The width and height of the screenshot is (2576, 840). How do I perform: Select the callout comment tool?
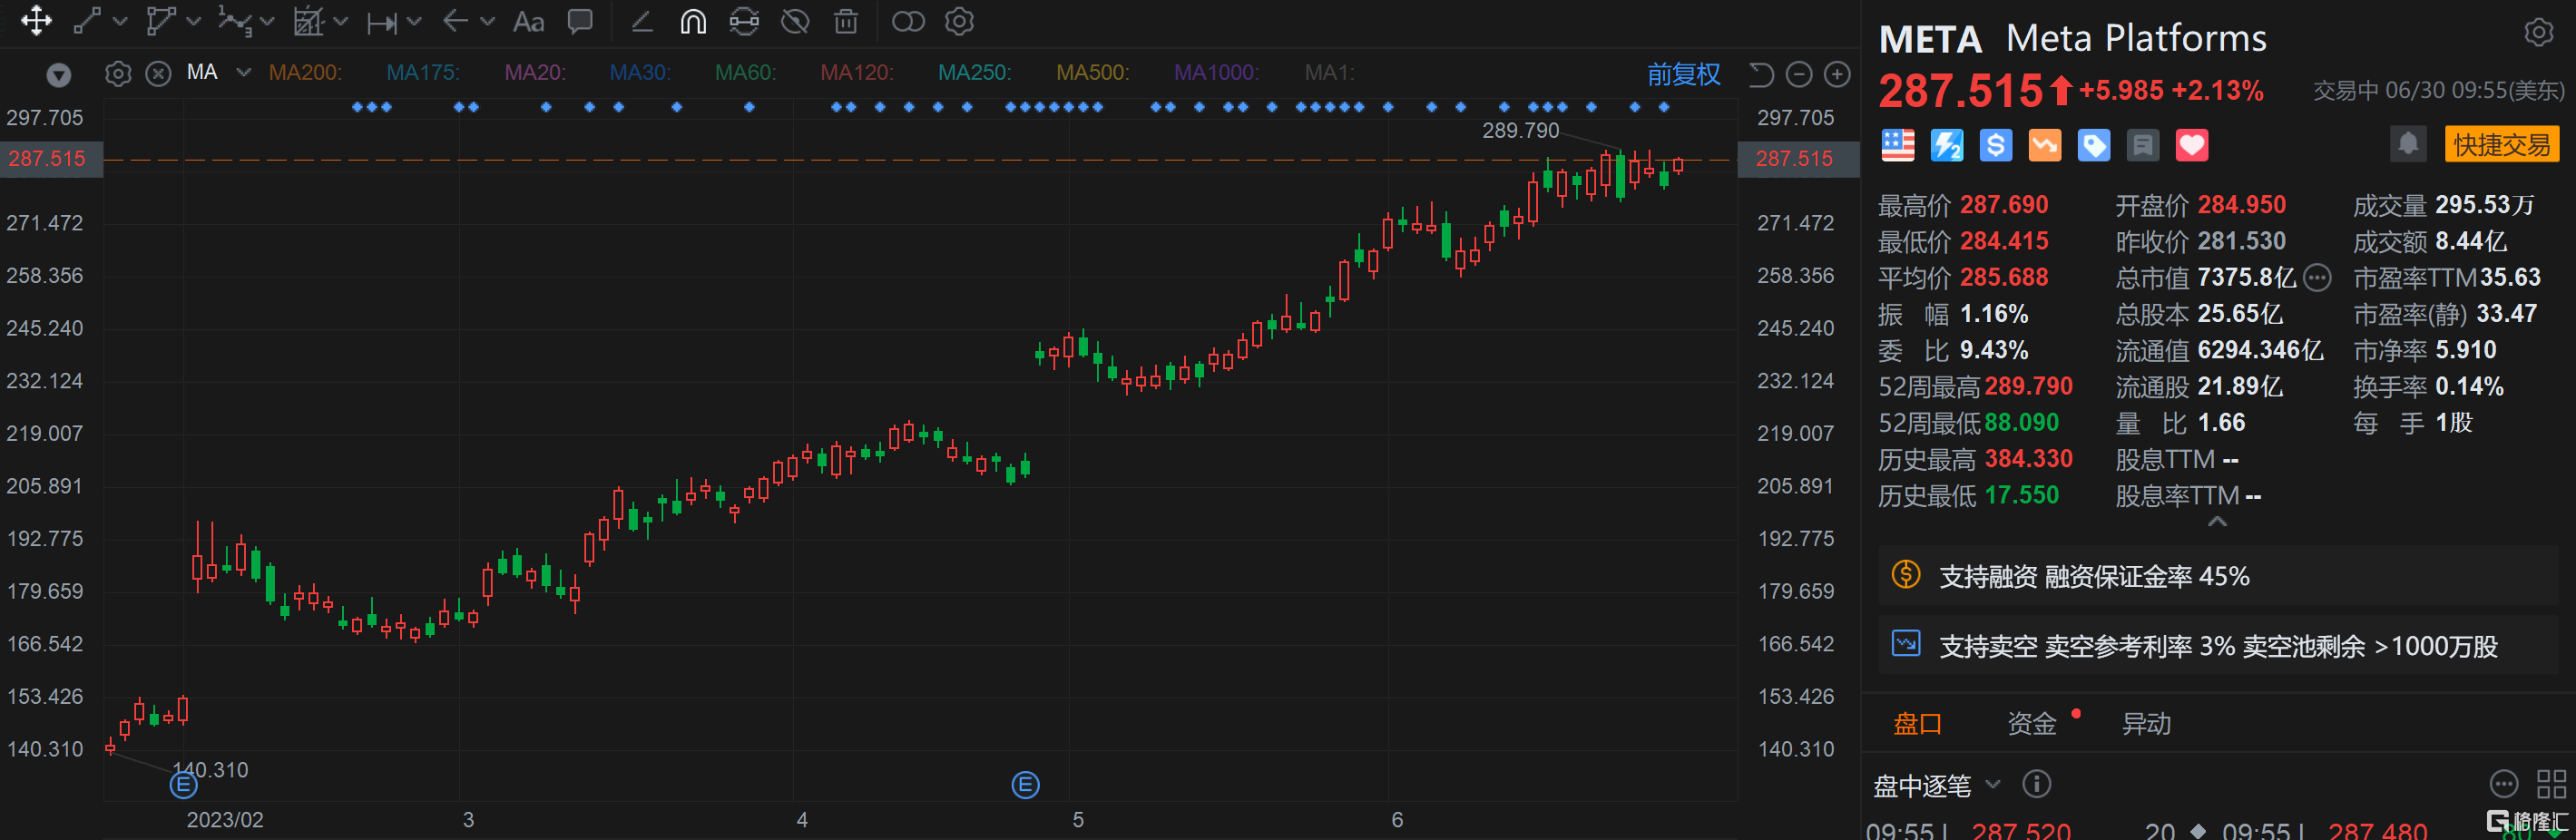coord(580,21)
